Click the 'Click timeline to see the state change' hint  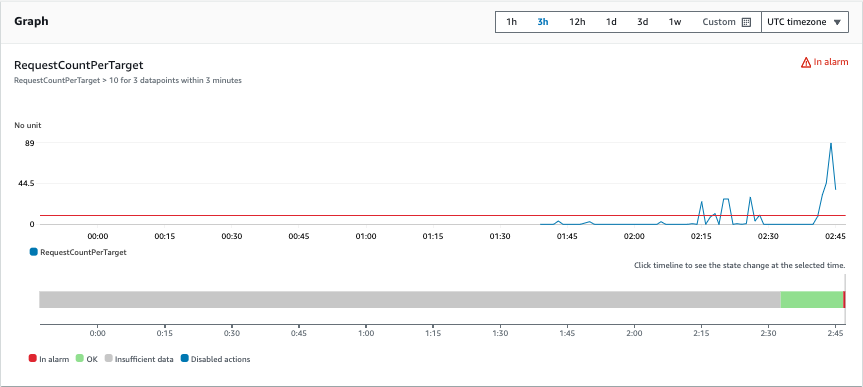[739, 265]
